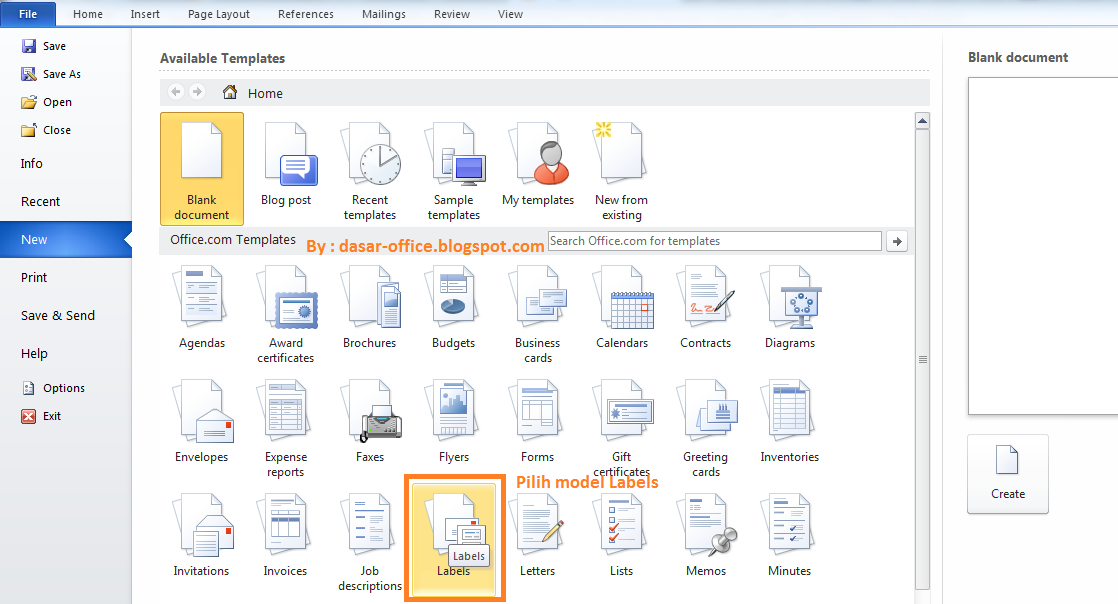Focus the Search Office.com templates field
This screenshot has width=1118, height=604.
(x=714, y=241)
